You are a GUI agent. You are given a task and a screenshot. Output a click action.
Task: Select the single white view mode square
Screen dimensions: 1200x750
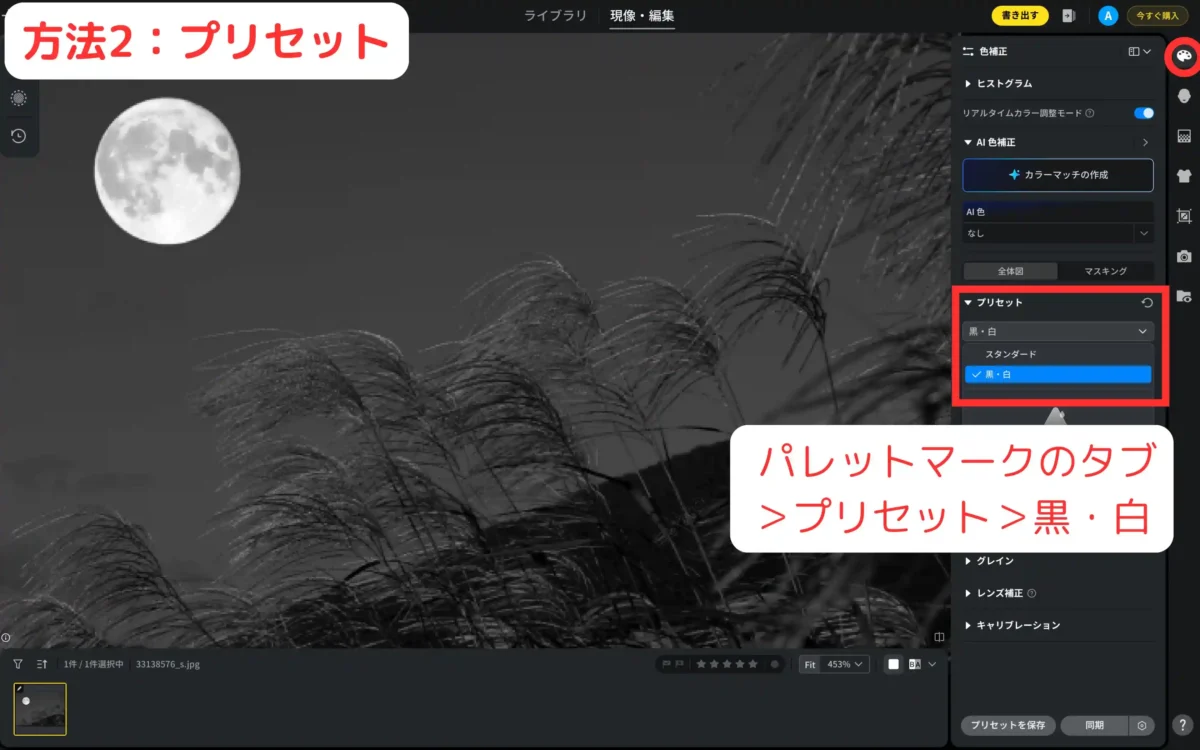[x=894, y=664]
